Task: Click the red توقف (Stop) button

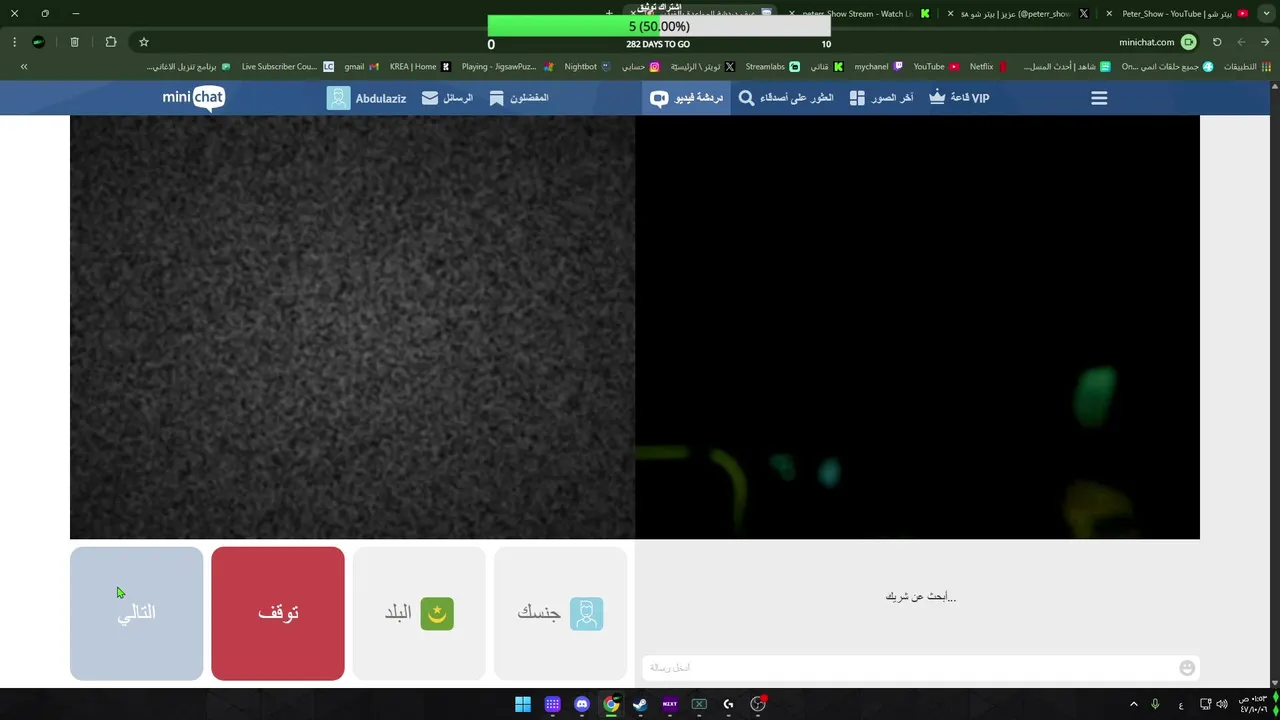Action: pos(278,613)
